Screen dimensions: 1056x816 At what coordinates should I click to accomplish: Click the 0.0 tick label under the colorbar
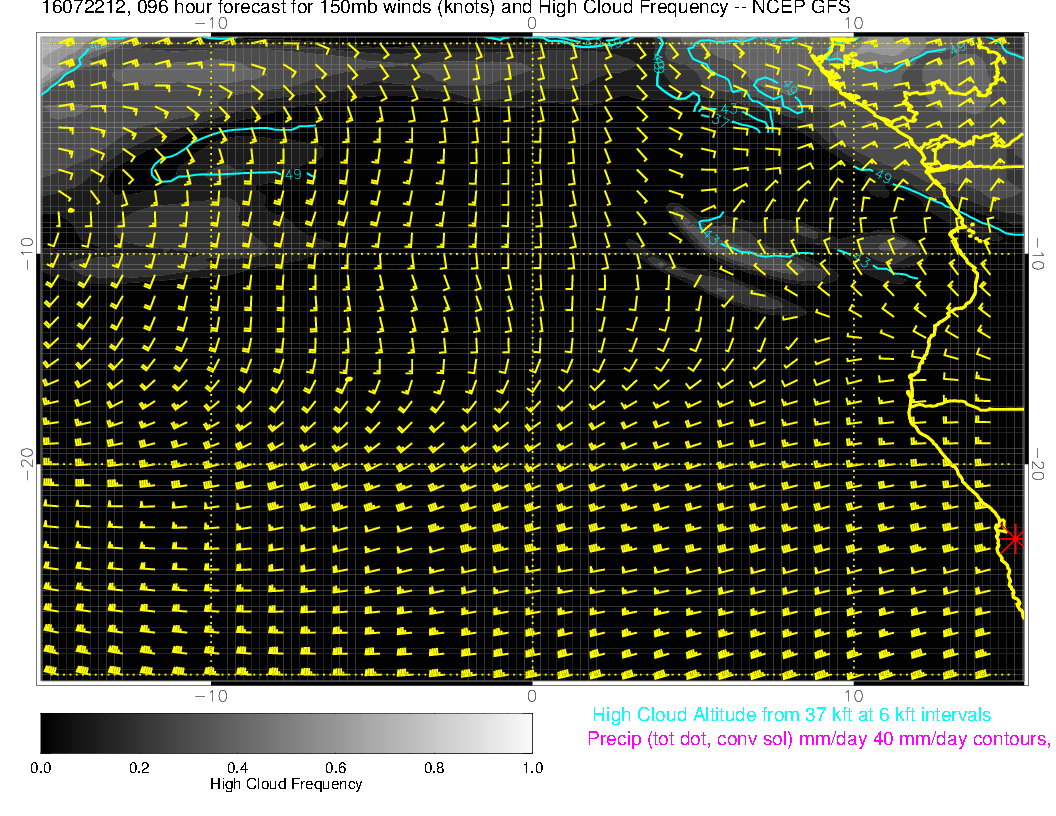(x=41, y=768)
